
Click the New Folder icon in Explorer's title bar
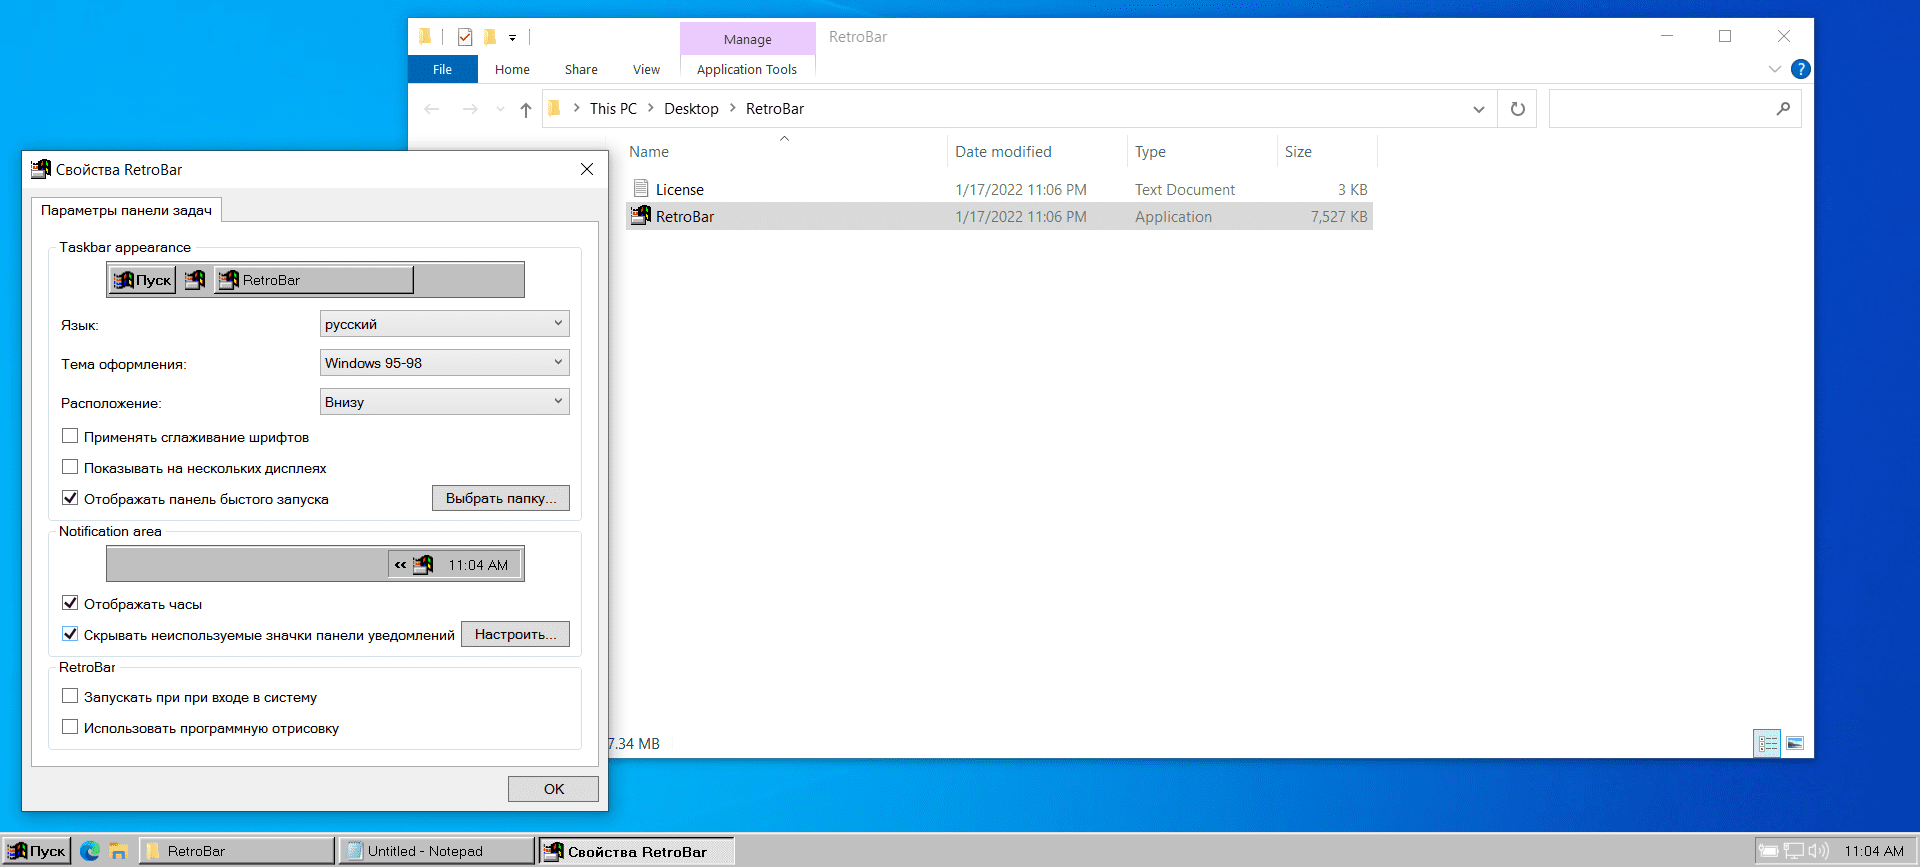[490, 37]
